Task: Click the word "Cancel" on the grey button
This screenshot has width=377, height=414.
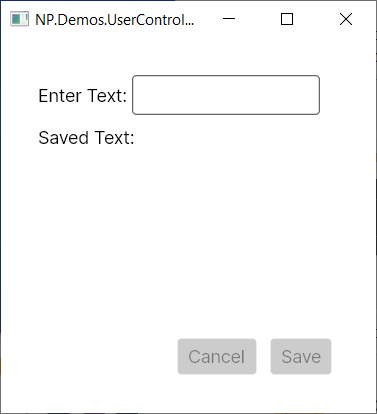Action: (x=217, y=357)
